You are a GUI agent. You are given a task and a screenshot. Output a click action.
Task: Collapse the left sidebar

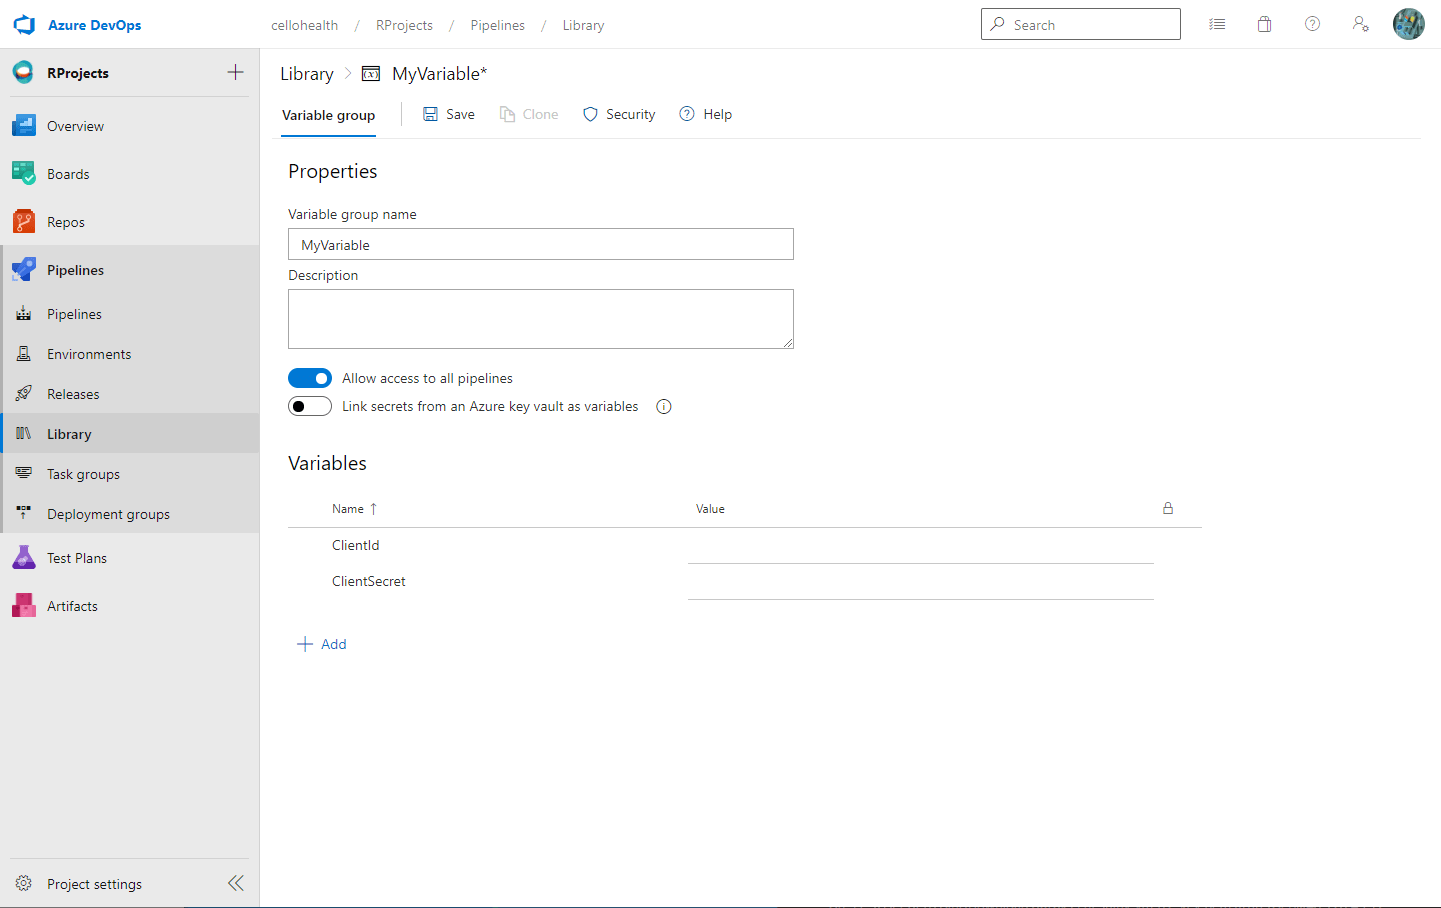pos(236,883)
